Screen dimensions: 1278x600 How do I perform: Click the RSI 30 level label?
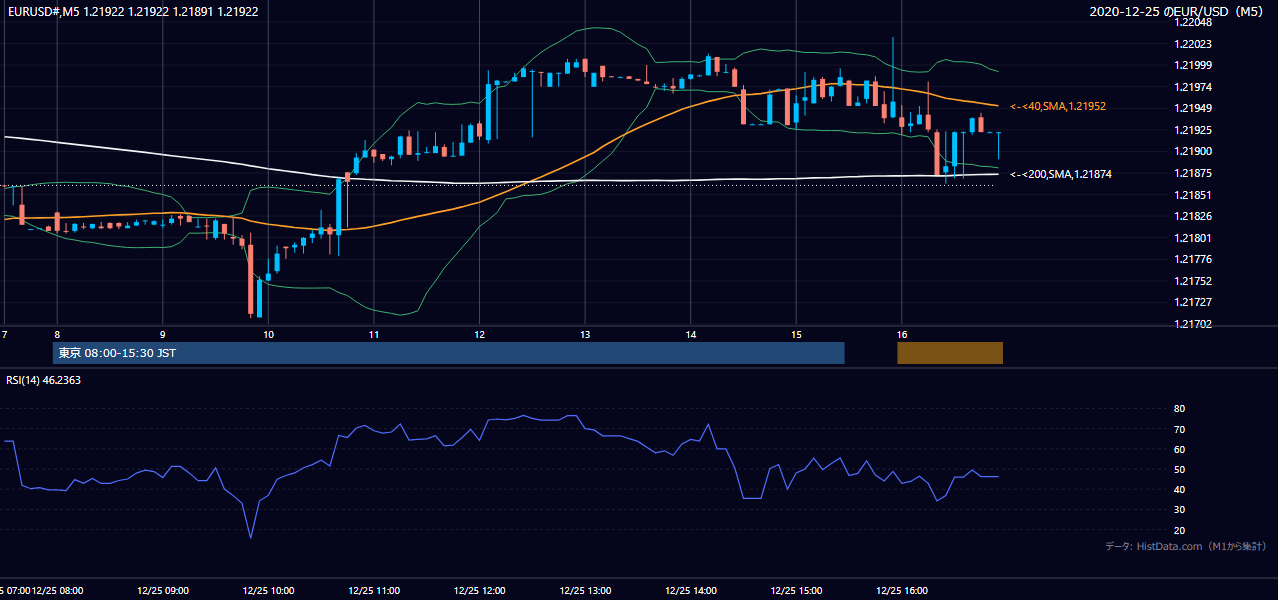[x=1180, y=510]
